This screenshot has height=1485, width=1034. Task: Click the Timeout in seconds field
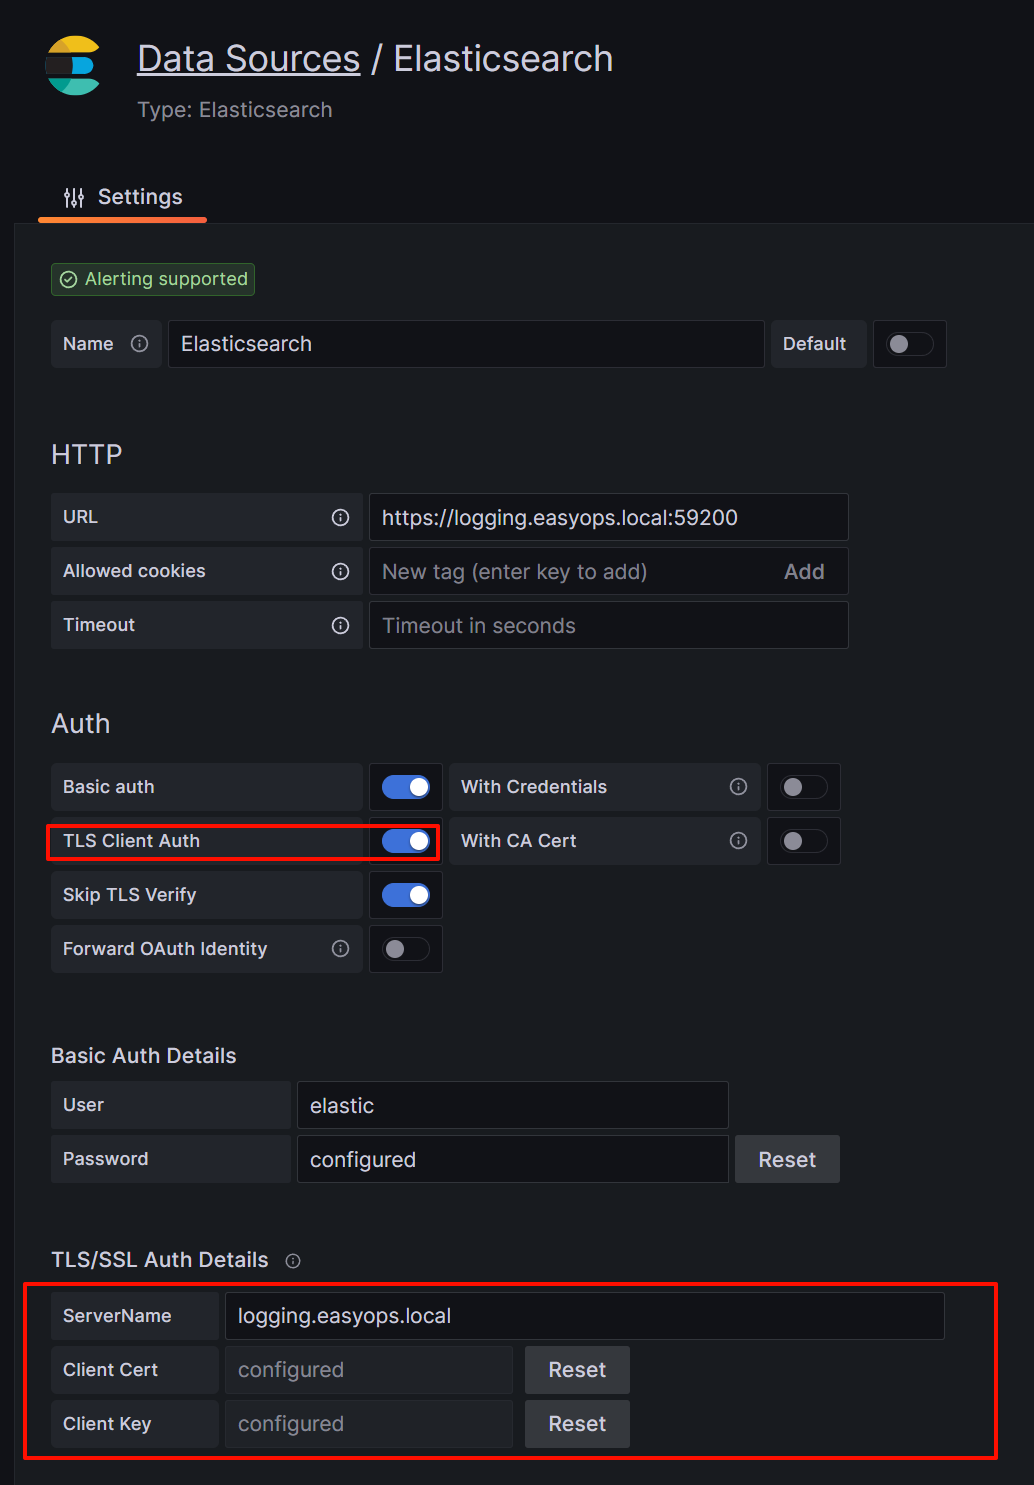tap(608, 626)
